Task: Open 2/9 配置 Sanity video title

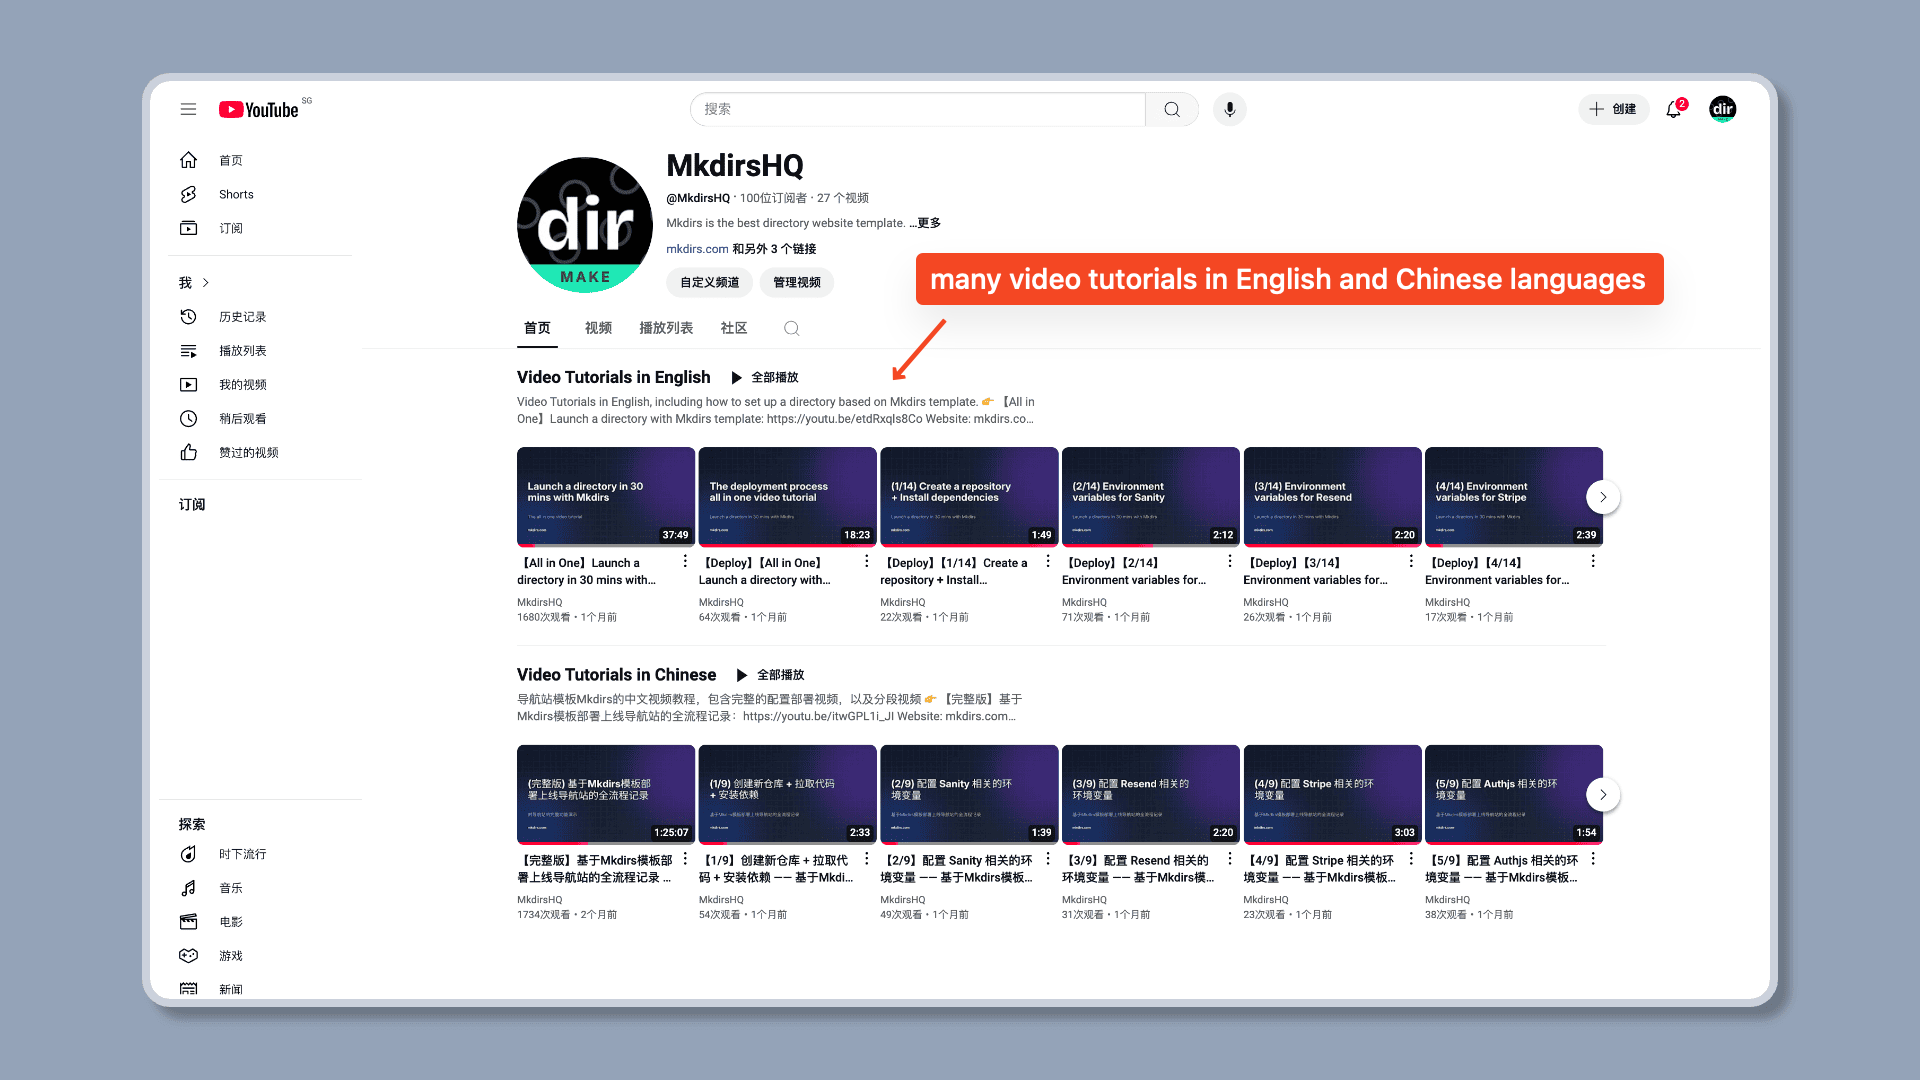Action: pos(958,869)
